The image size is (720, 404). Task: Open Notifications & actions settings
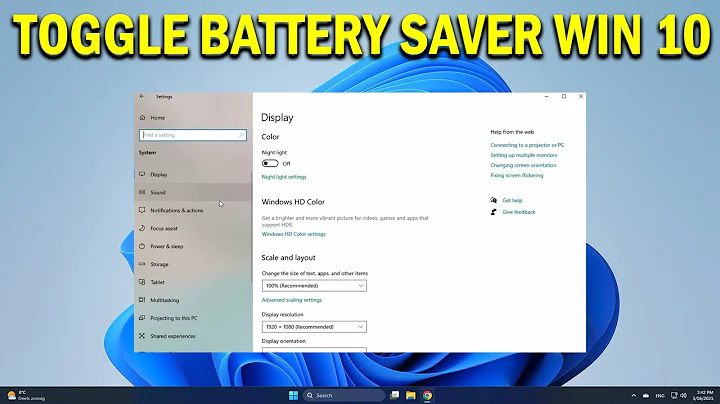pos(193,210)
